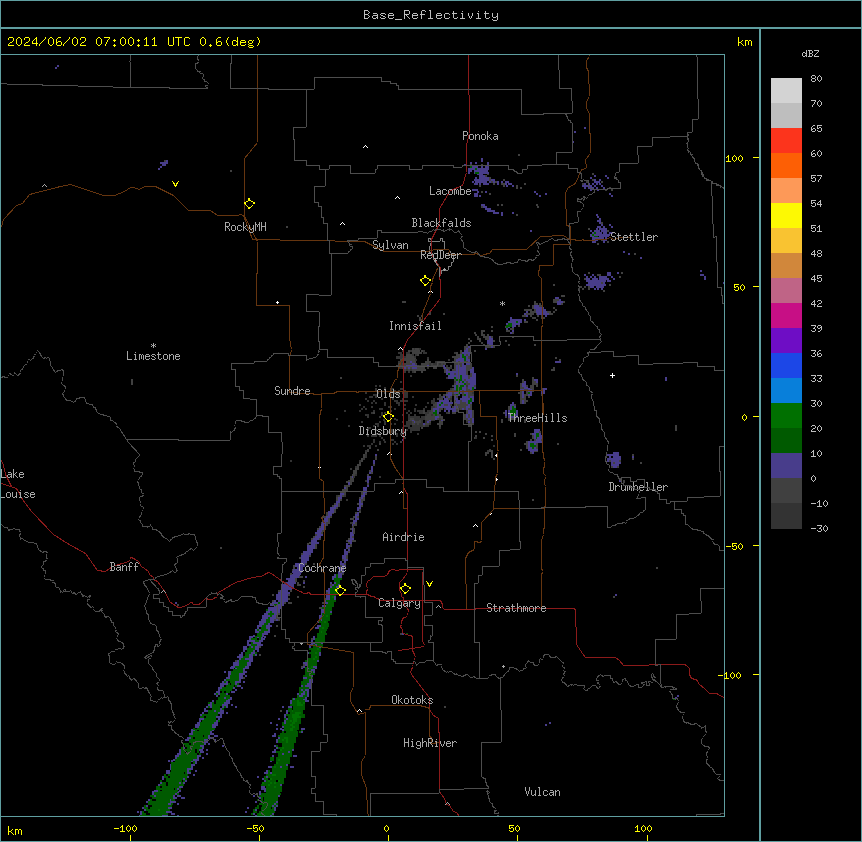Click the purple radar echo over Stettler
862x842 pixels.
pos(599,231)
